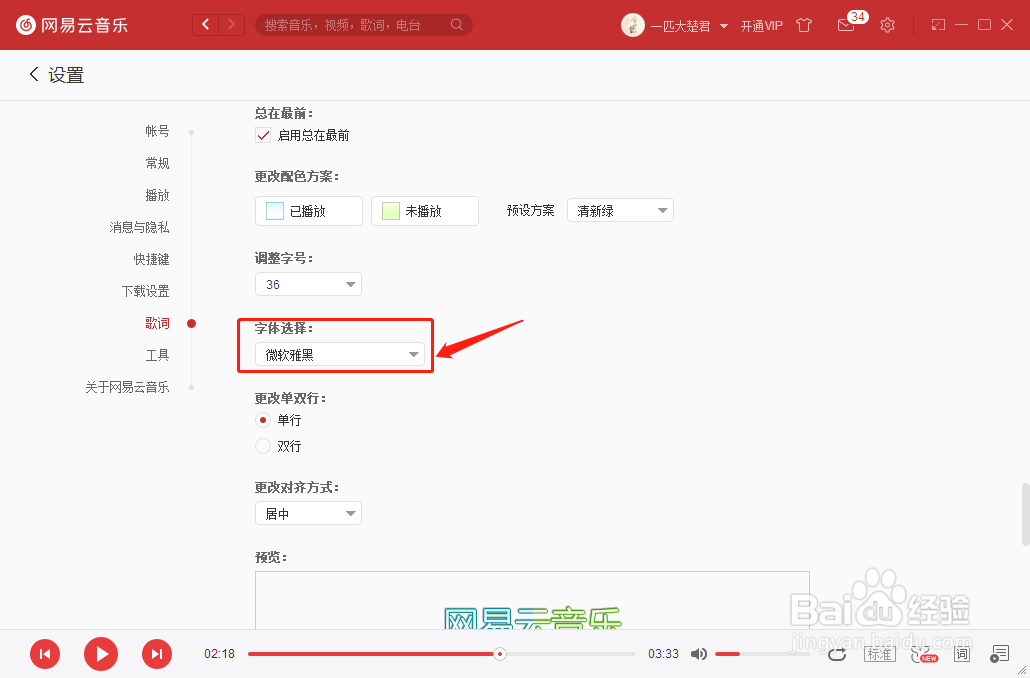Go to 工具 settings section
This screenshot has height=678, width=1030.
[158, 355]
